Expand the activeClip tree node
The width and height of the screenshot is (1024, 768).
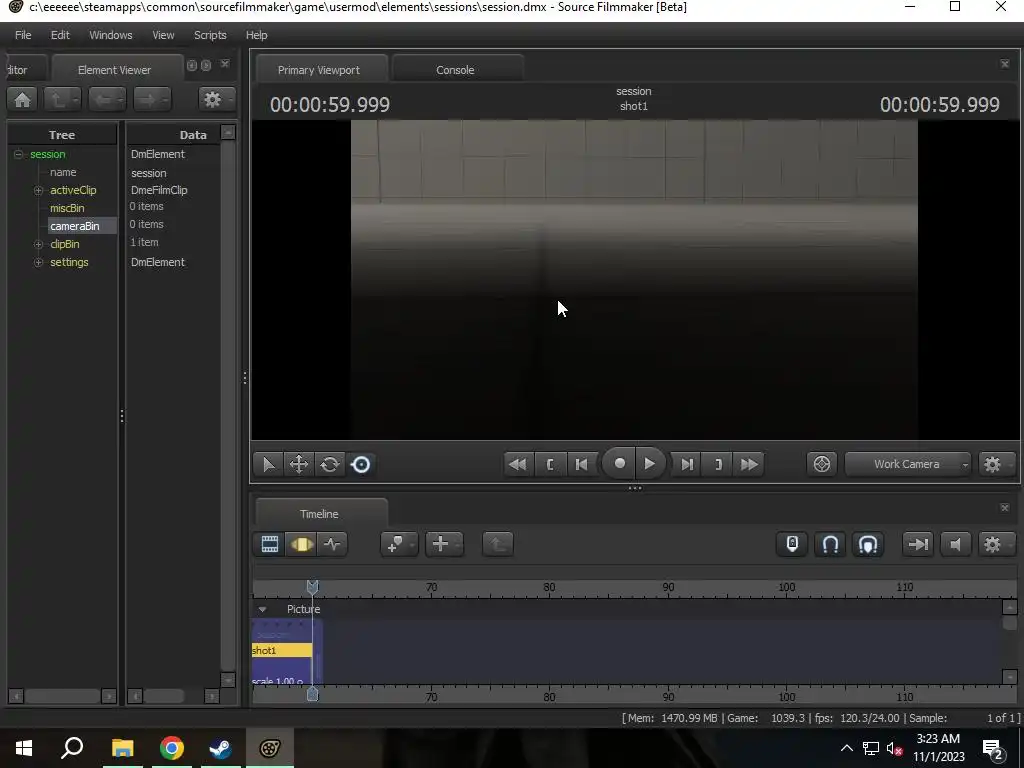(x=39, y=190)
